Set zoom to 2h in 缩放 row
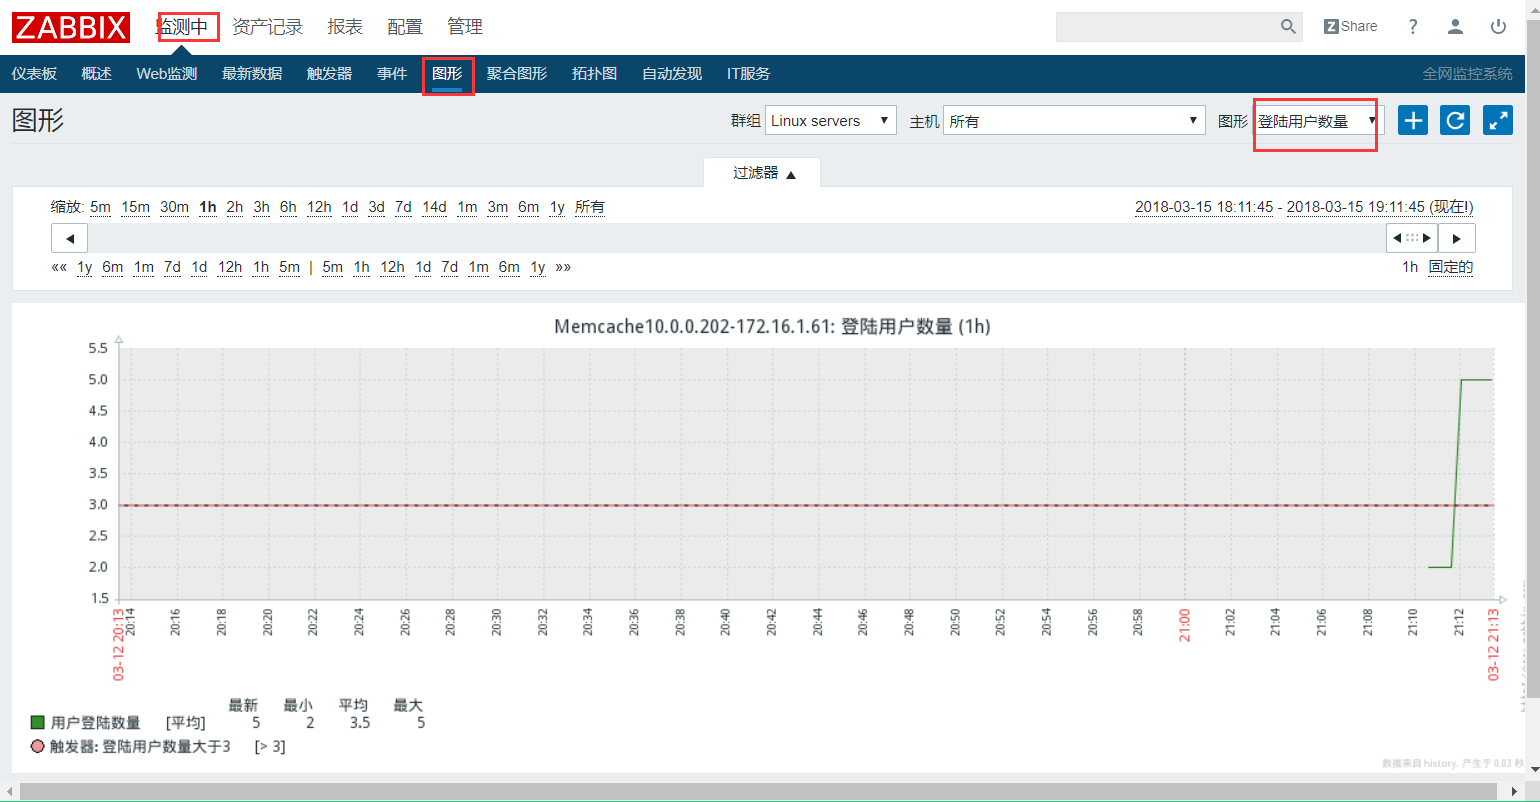This screenshot has width=1540, height=802. [x=234, y=207]
